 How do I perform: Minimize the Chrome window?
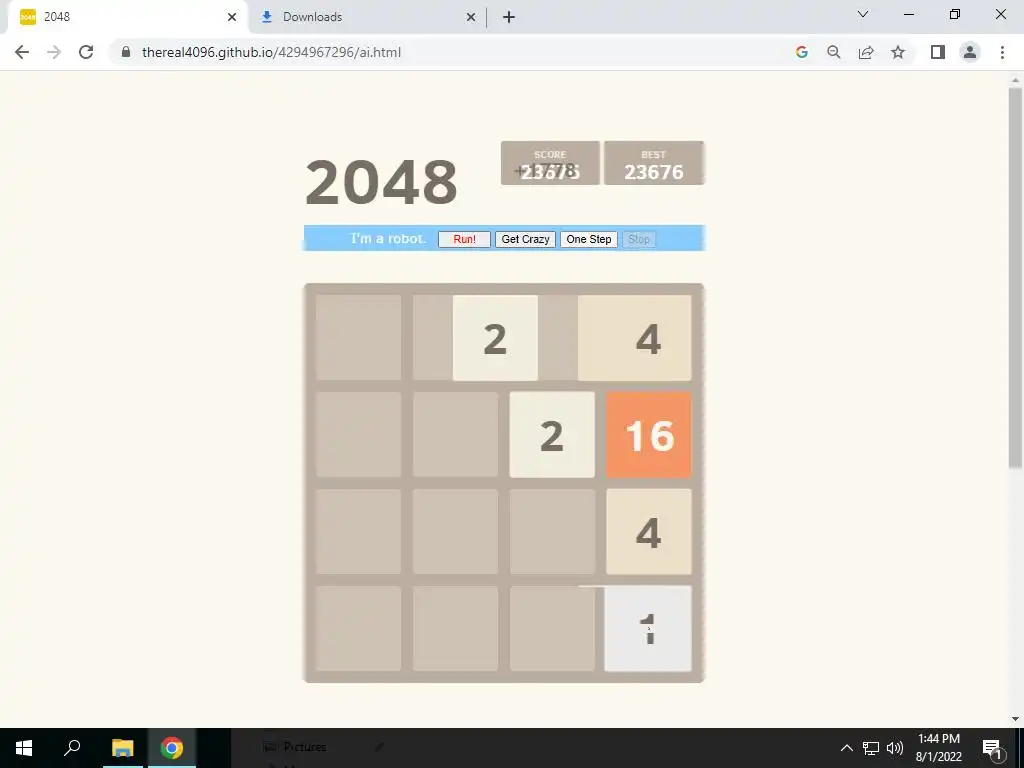coord(908,14)
